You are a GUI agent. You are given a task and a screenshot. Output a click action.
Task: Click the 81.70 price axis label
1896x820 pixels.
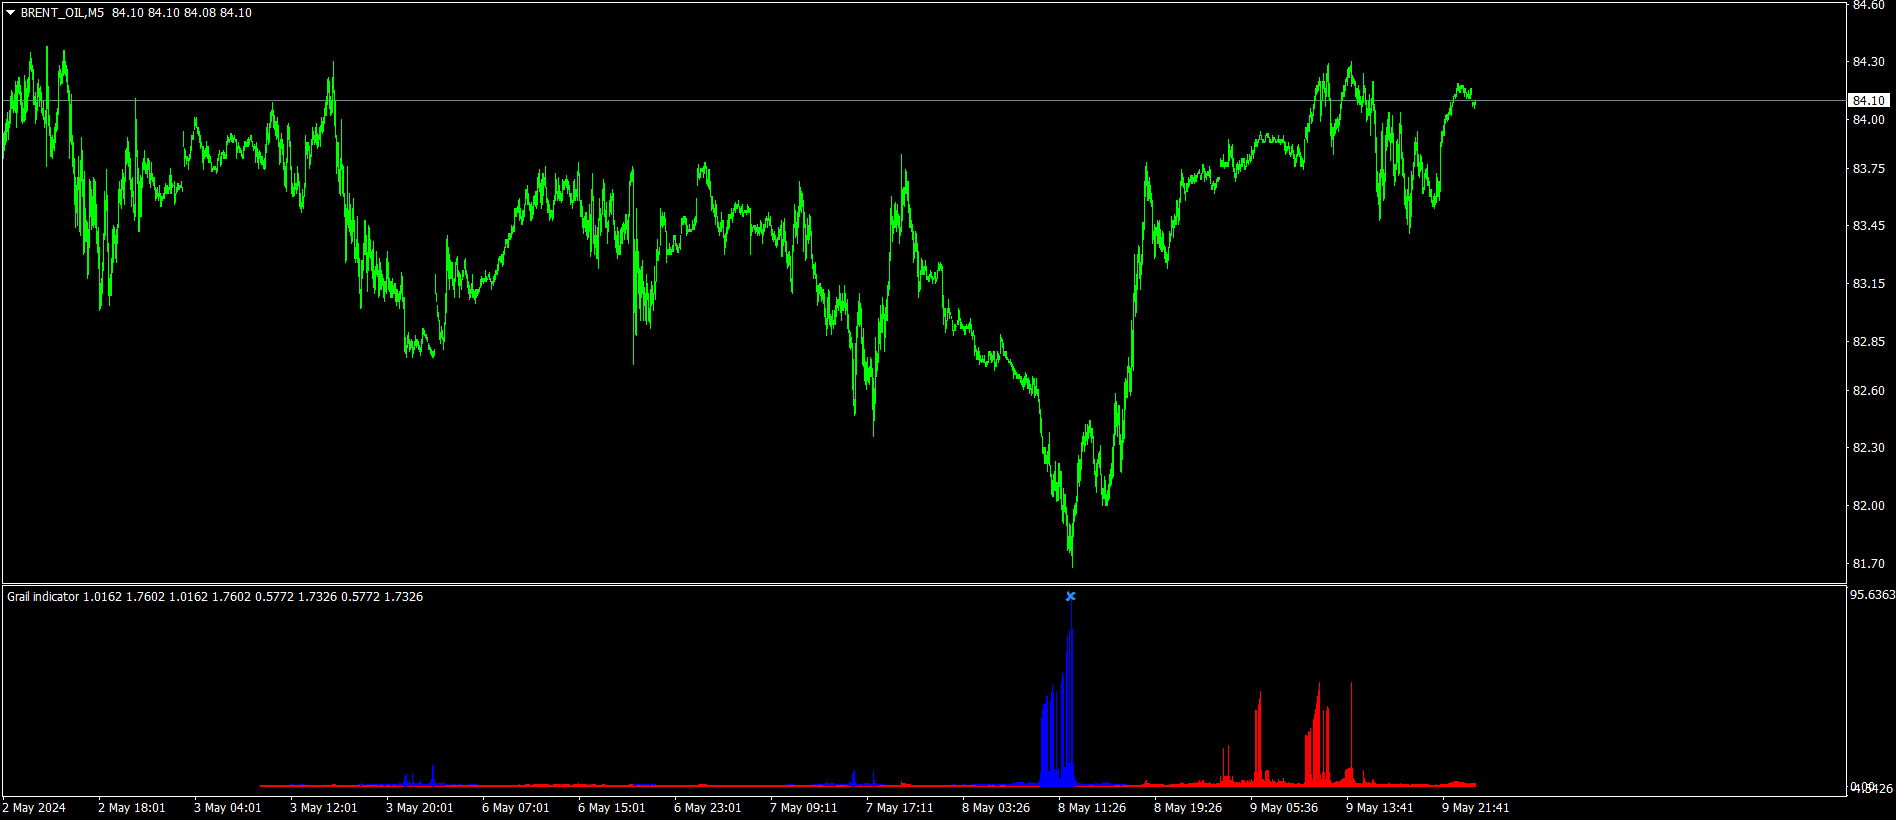pos(1868,564)
